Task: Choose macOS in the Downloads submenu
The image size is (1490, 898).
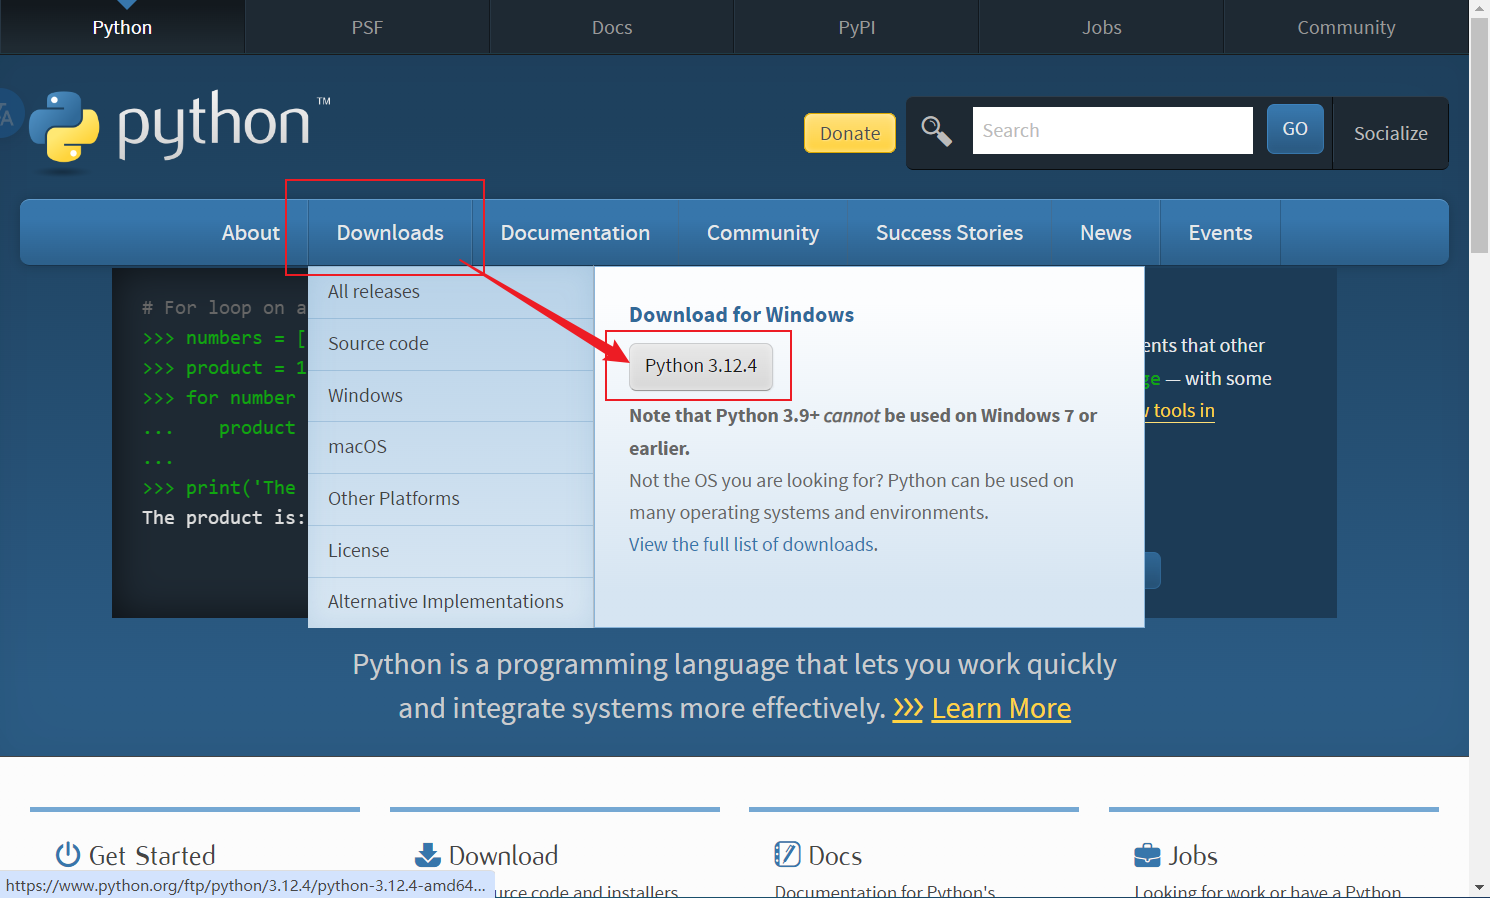Action: (357, 447)
